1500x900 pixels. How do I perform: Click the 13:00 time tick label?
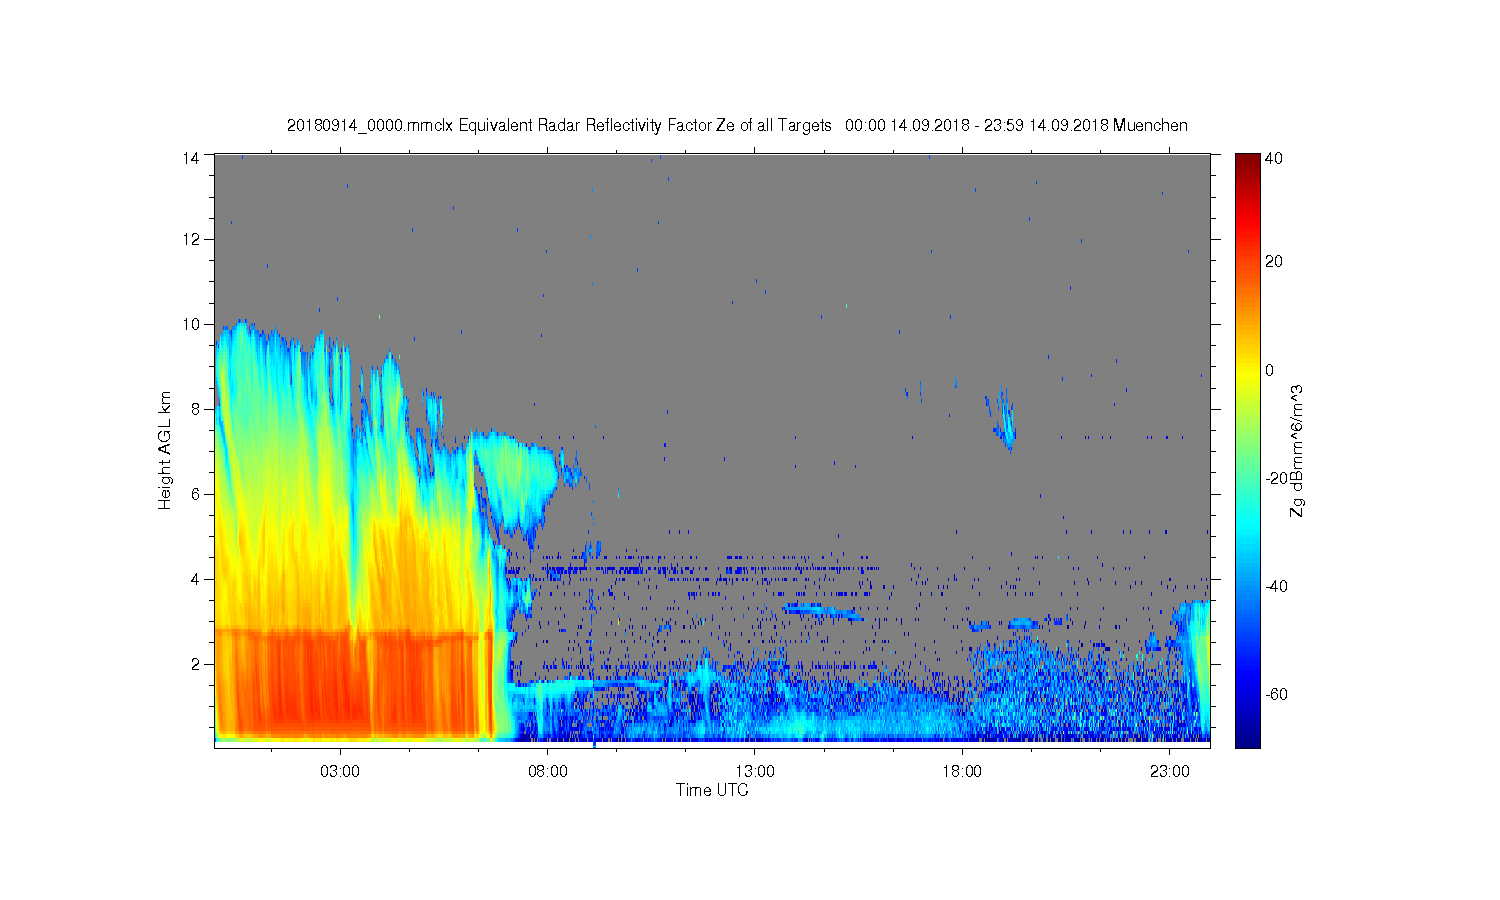coord(755,772)
